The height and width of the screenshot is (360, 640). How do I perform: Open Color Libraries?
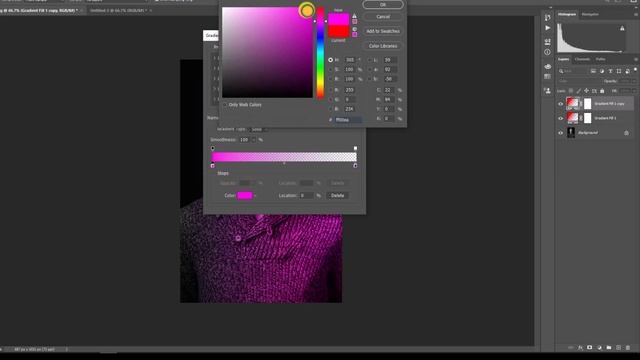tap(383, 46)
